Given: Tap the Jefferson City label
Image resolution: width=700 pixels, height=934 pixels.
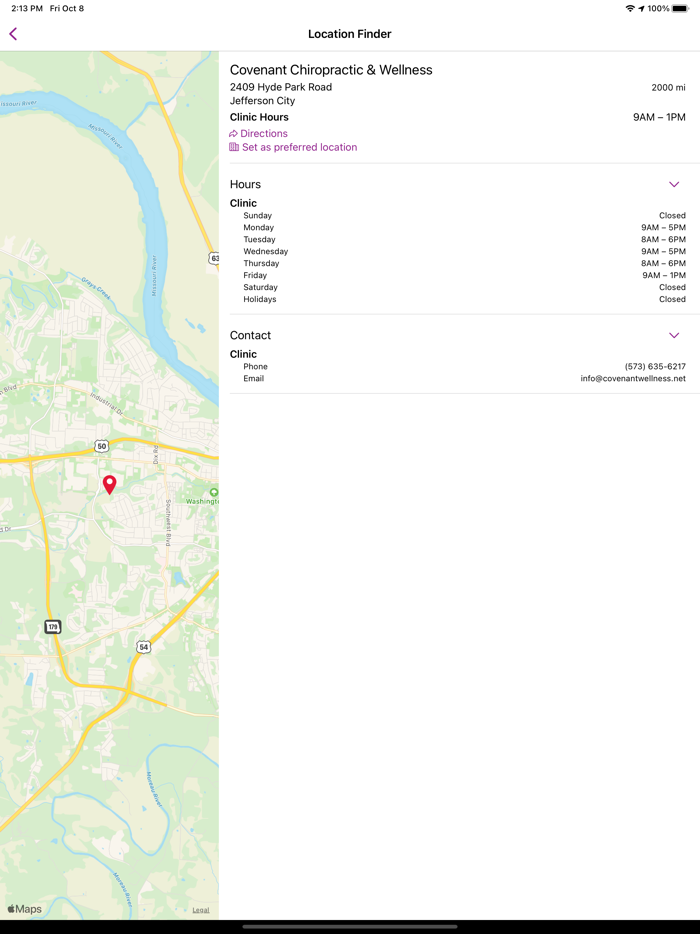Looking at the screenshot, I should click(262, 101).
